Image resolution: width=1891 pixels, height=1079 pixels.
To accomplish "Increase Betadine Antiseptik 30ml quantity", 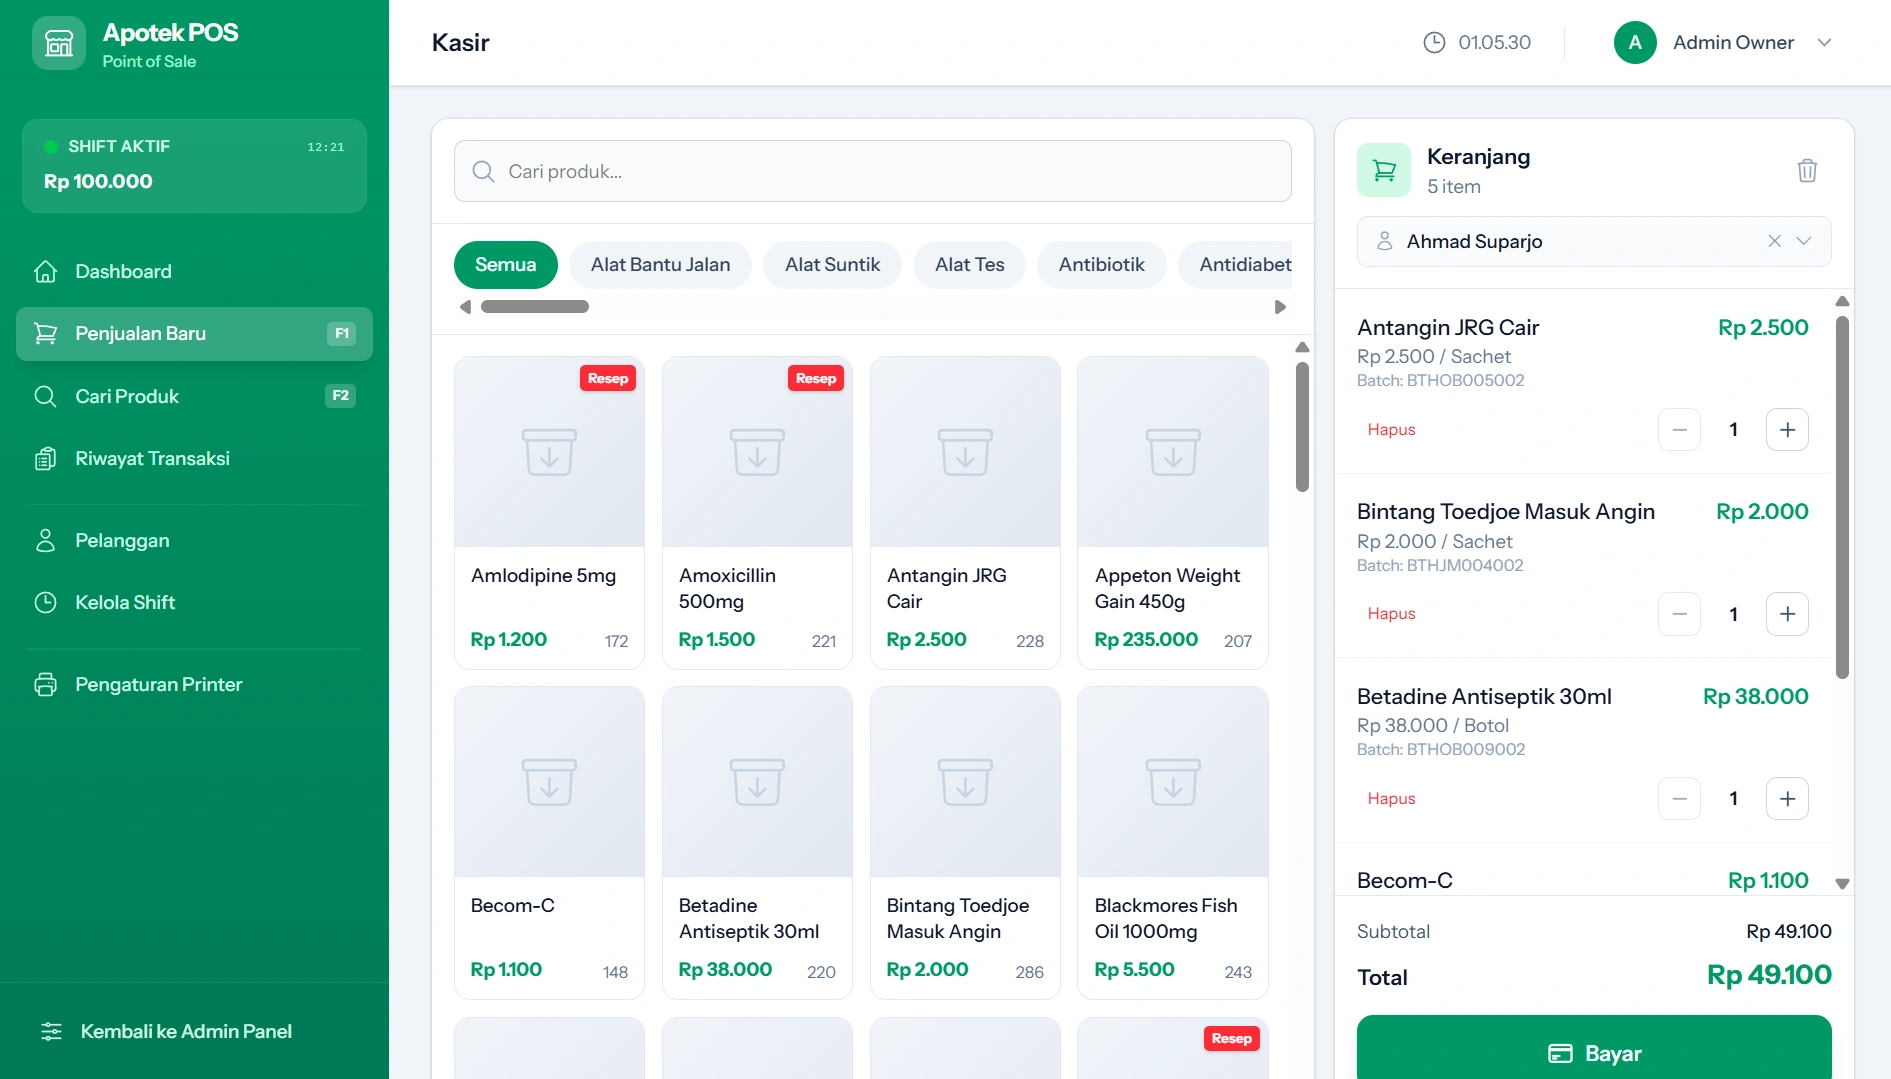I will 1787,798.
